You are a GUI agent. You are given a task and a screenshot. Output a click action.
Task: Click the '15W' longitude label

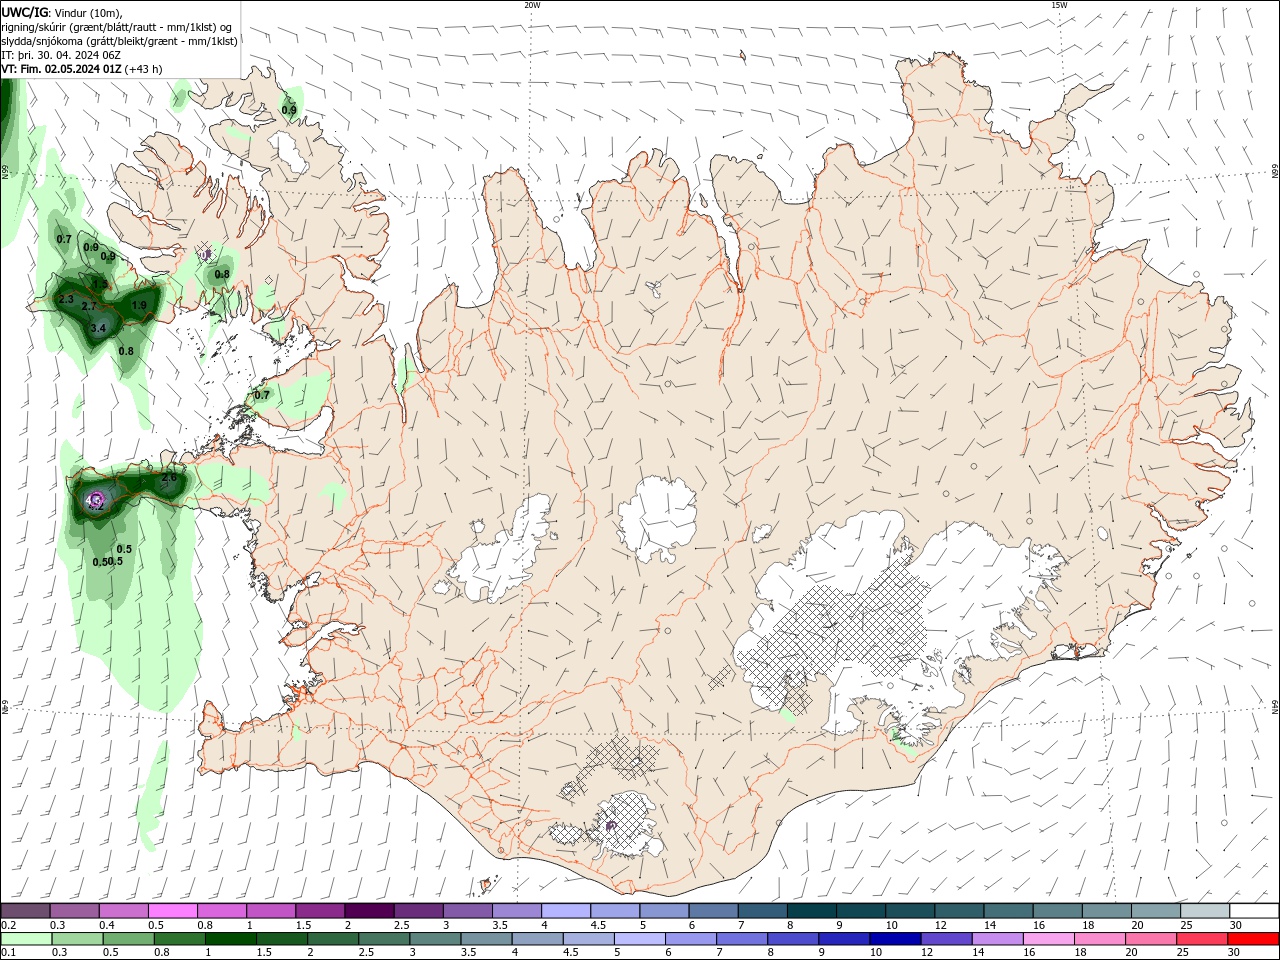click(1059, 5)
